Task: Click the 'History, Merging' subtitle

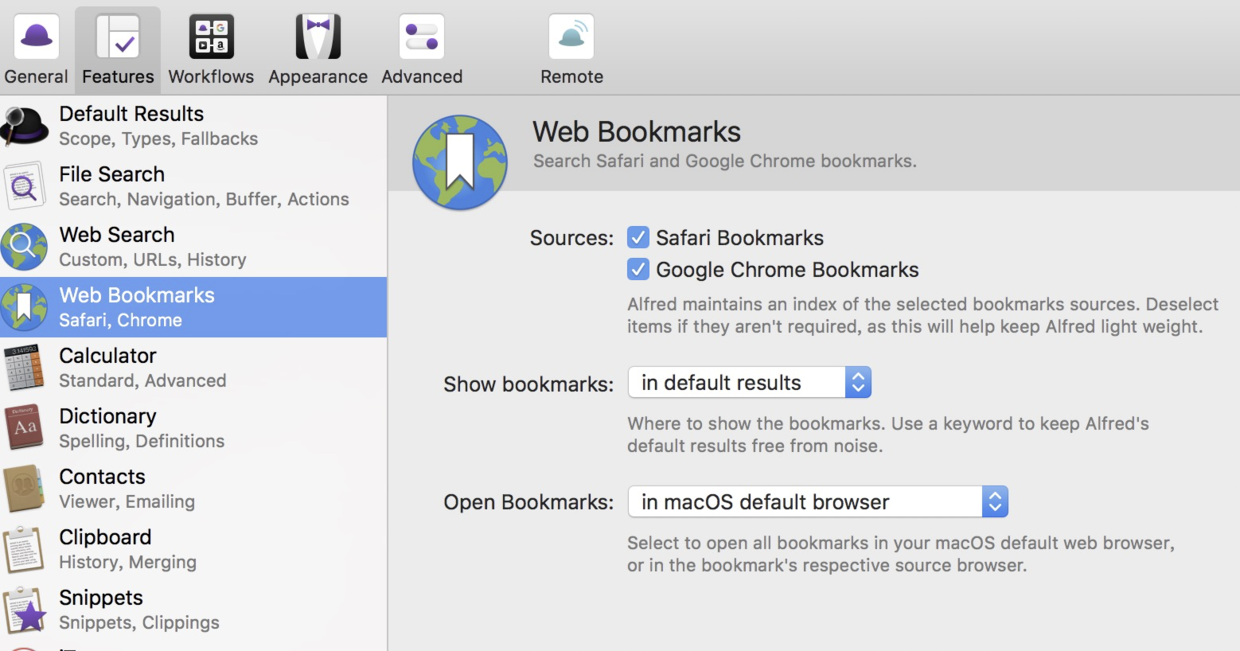Action: [x=127, y=562]
